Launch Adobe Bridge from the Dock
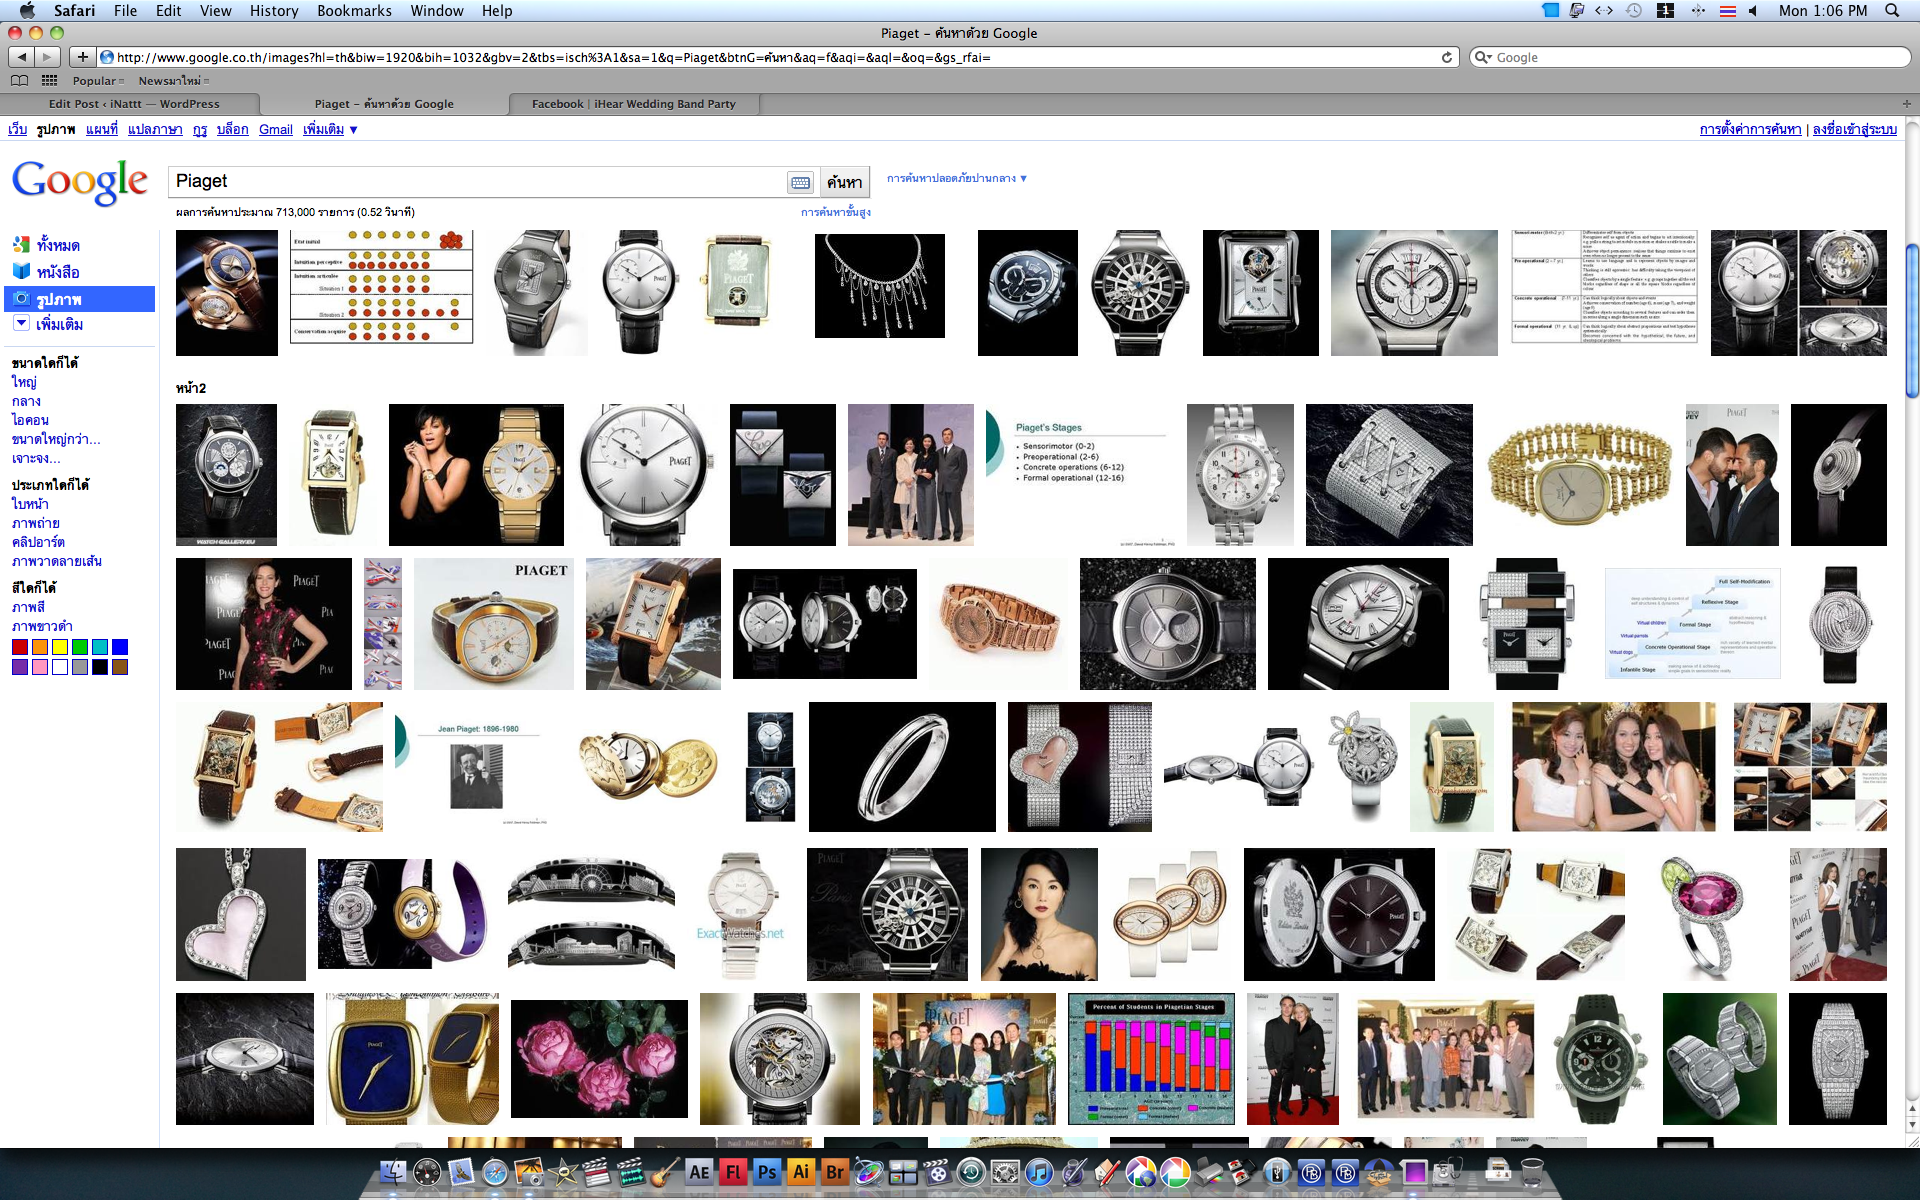Image resolution: width=1920 pixels, height=1200 pixels. click(x=835, y=1172)
